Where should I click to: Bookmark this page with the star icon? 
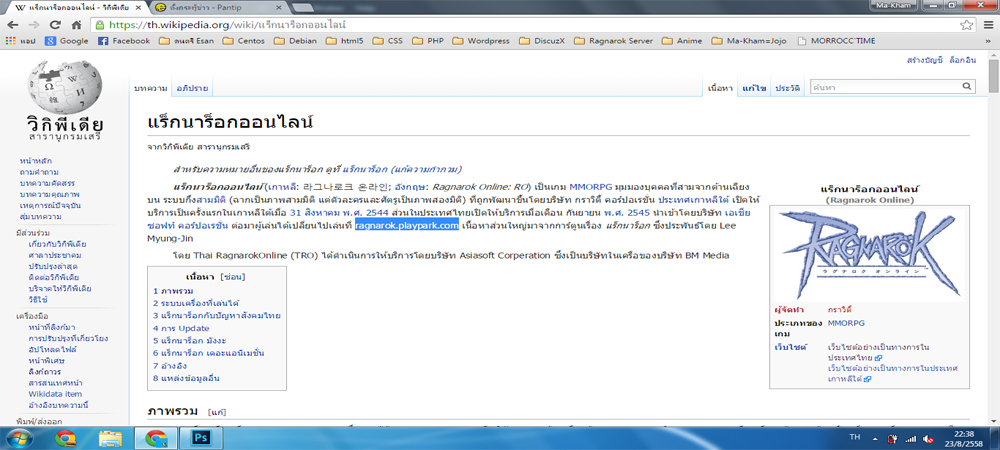tap(966, 25)
